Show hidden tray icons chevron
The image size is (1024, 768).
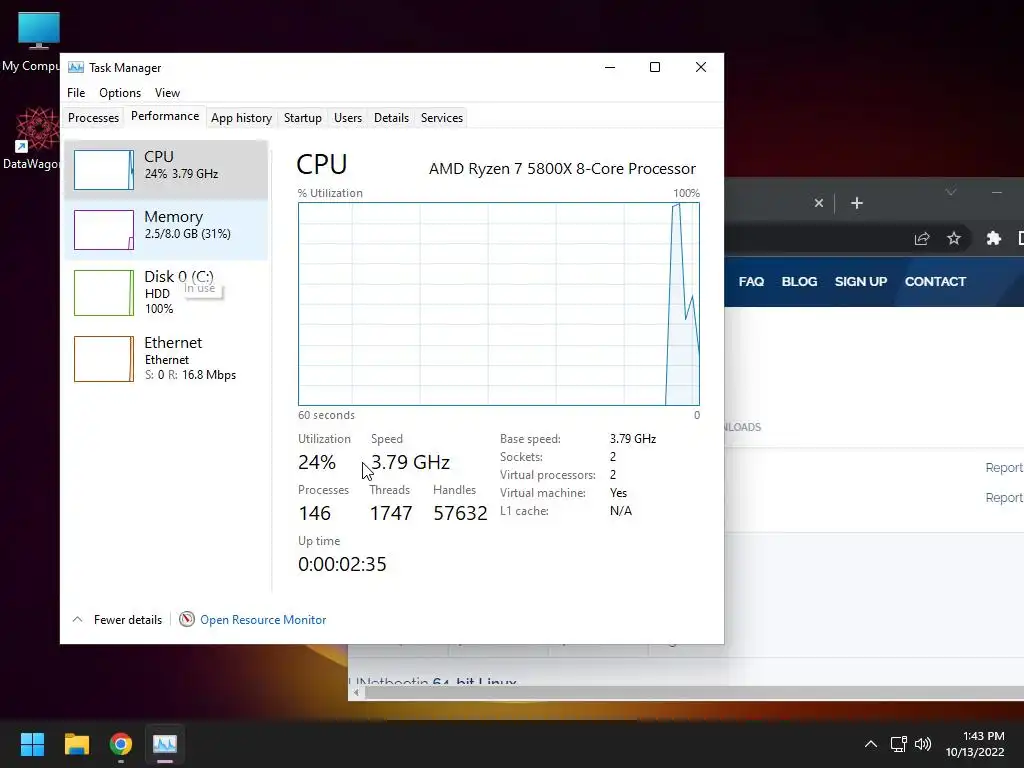(871, 744)
